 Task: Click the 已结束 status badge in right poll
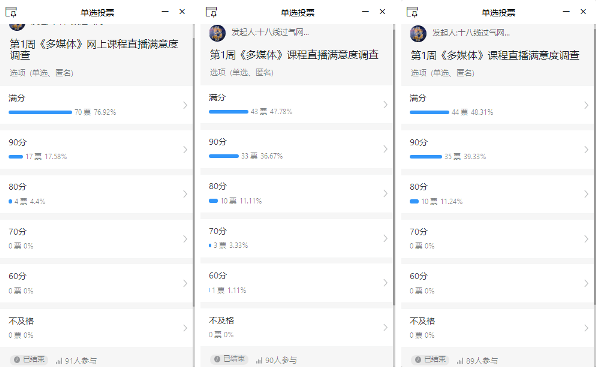click(430, 359)
